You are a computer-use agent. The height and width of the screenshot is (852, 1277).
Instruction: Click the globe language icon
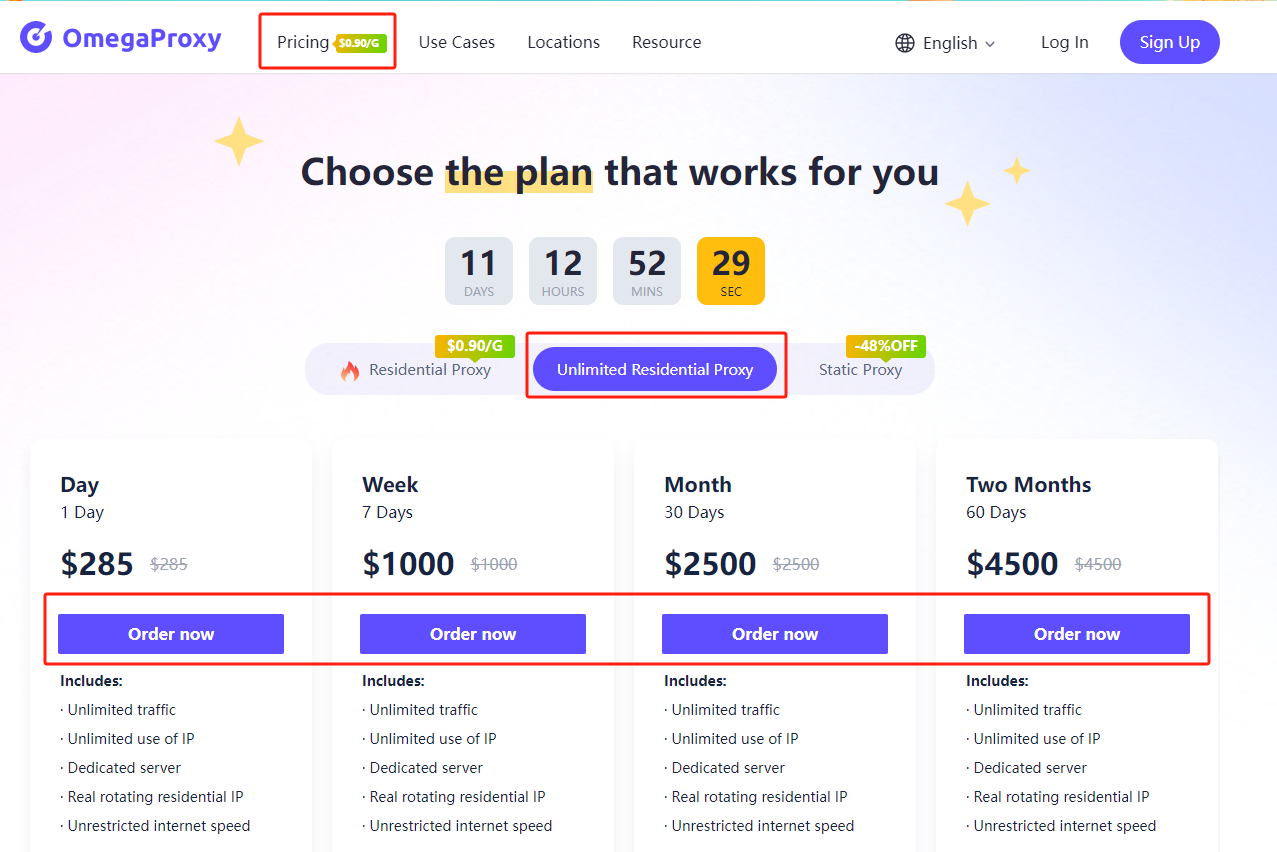(x=905, y=43)
